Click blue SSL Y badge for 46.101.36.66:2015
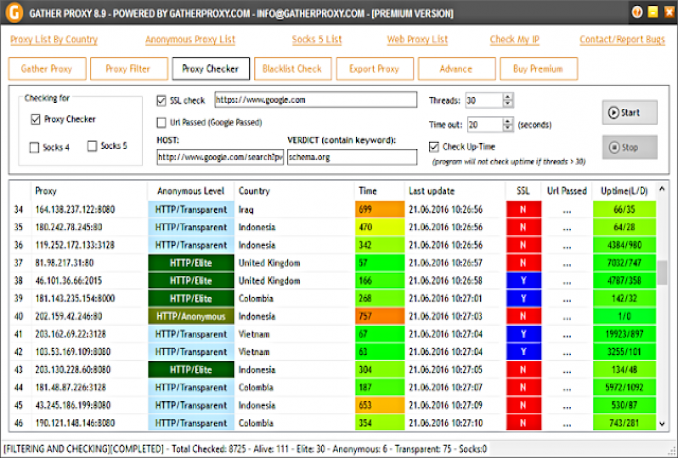The height and width of the screenshot is (458, 678). click(x=523, y=280)
